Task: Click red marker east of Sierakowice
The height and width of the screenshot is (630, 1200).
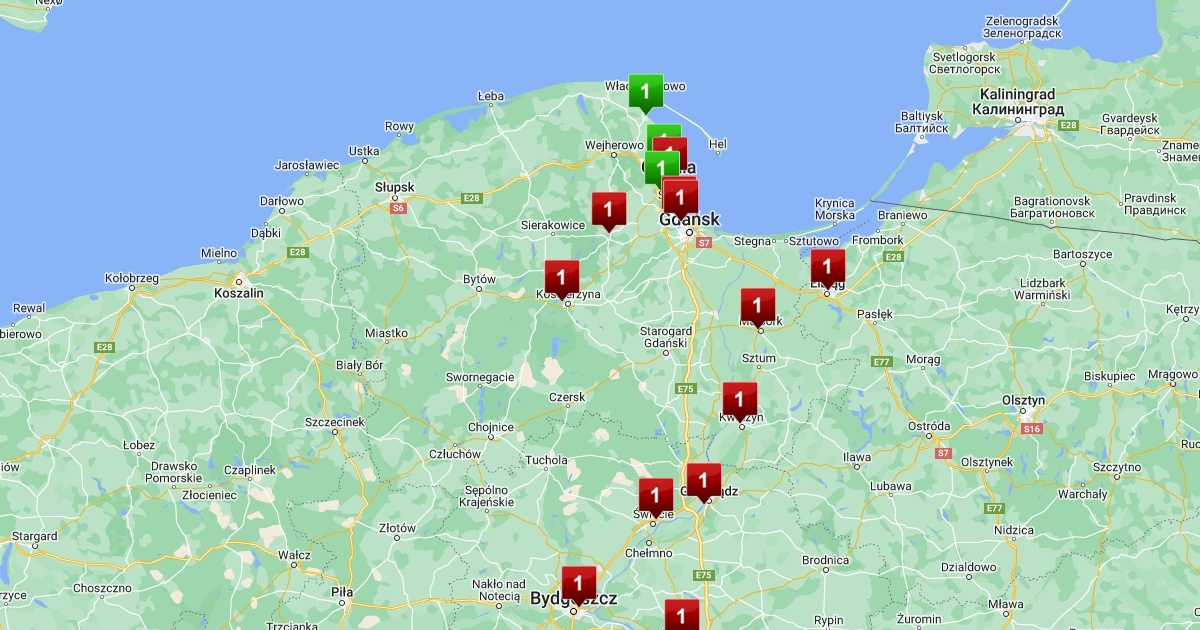Action: [608, 209]
